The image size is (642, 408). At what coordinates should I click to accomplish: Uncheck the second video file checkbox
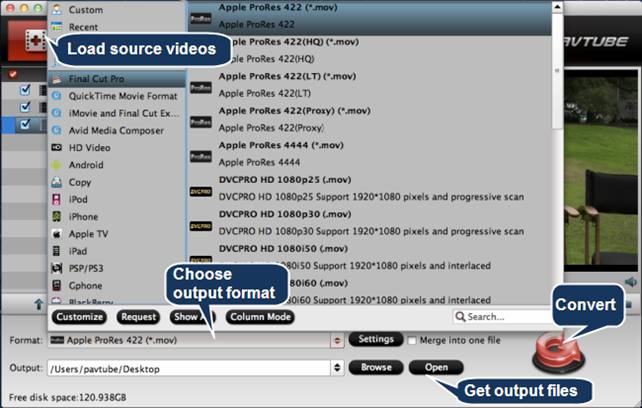(25, 107)
